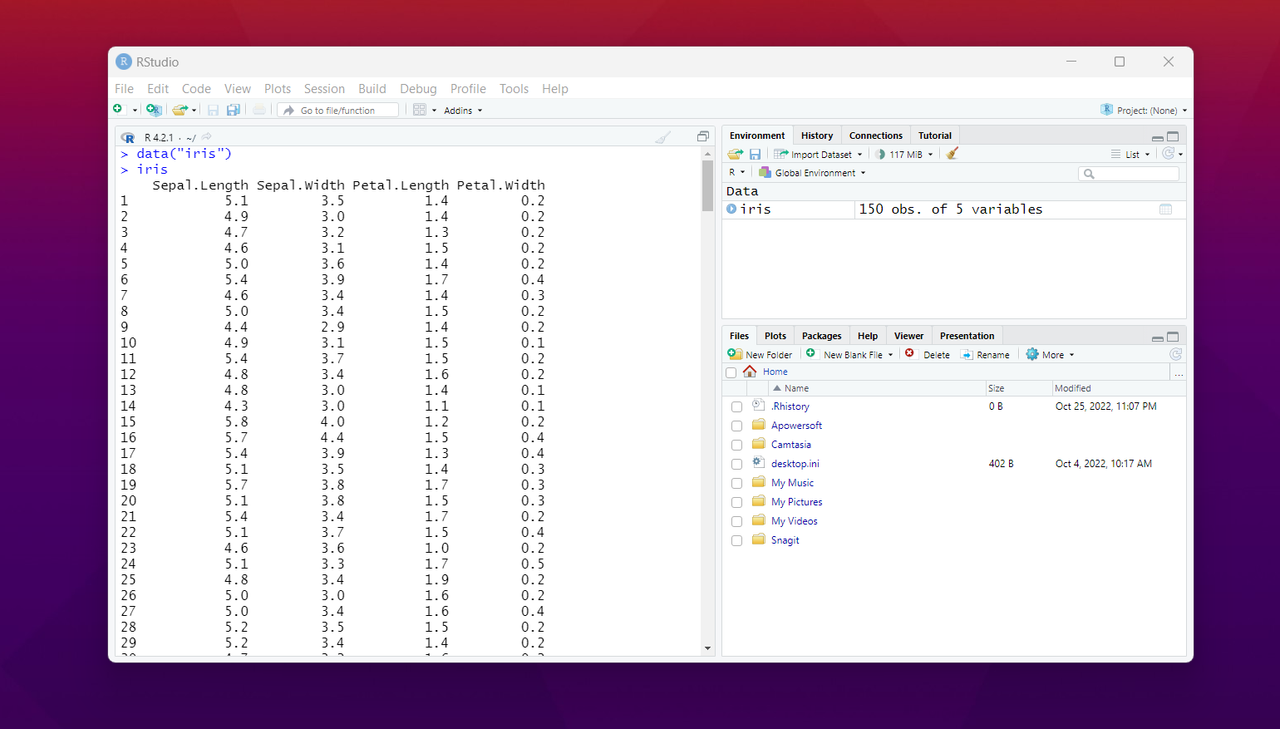Open the My Pictures folder link
The height and width of the screenshot is (729, 1280).
tap(796, 502)
